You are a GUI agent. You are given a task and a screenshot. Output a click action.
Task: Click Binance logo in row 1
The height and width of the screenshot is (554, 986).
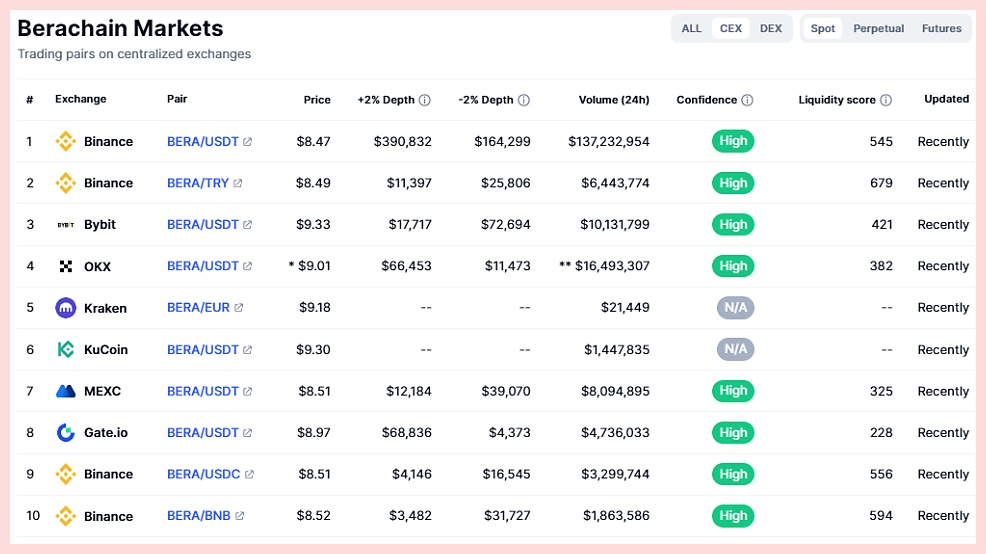(x=65, y=141)
